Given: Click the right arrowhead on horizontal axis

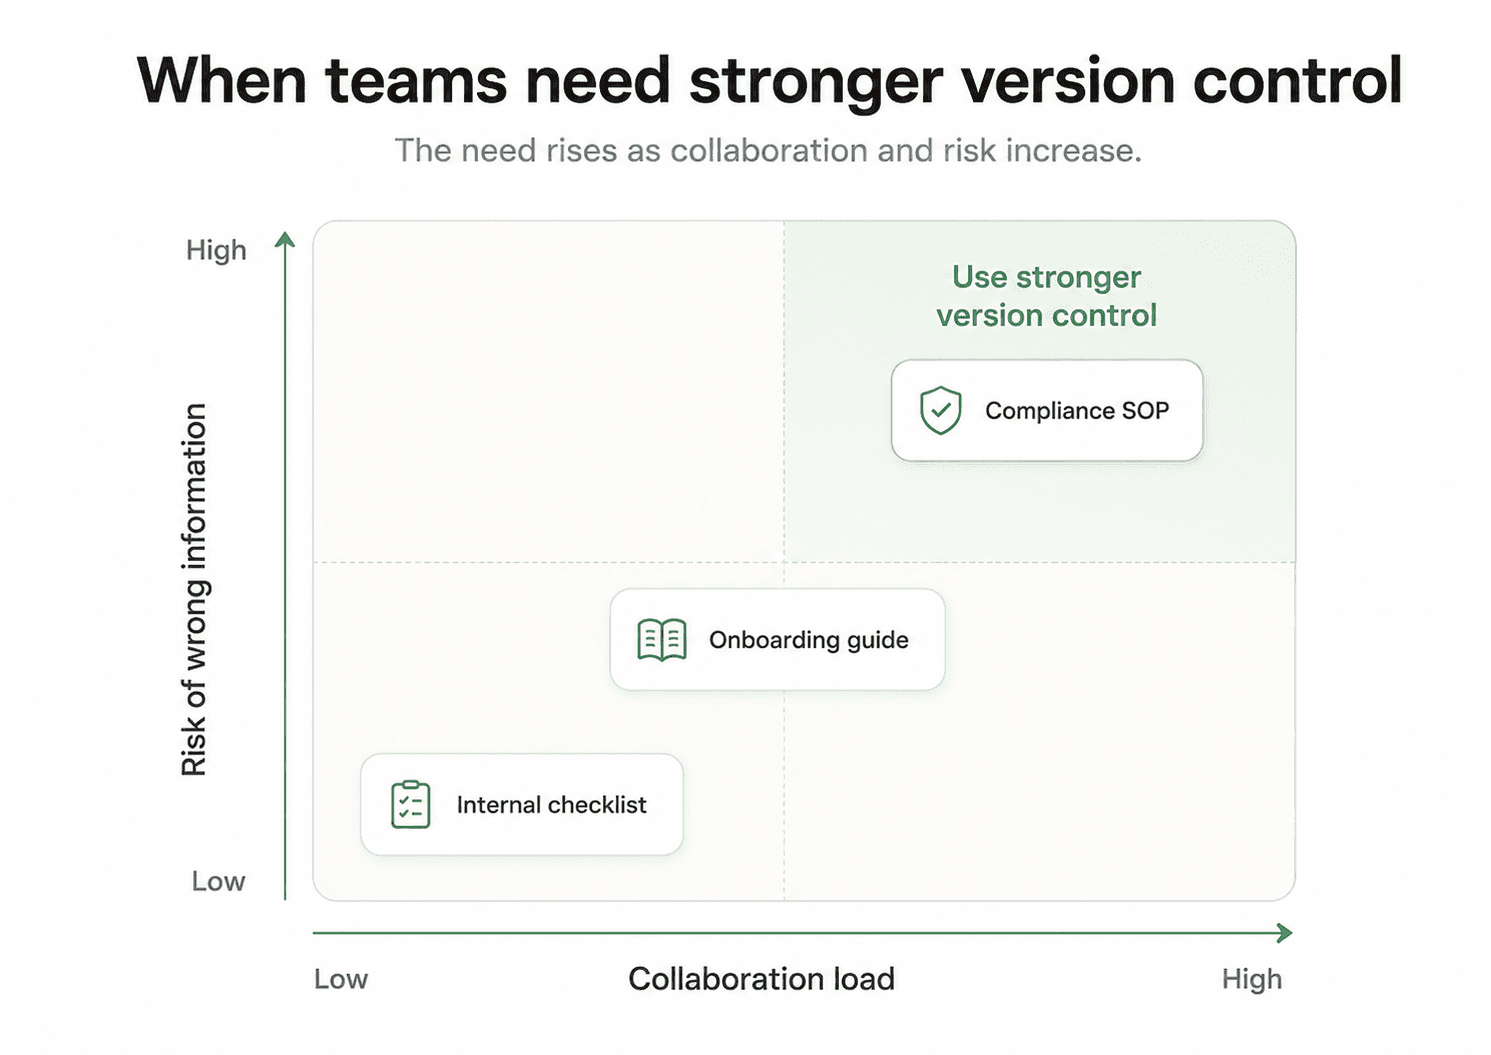Looking at the screenshot, I should pos(1285,933).
